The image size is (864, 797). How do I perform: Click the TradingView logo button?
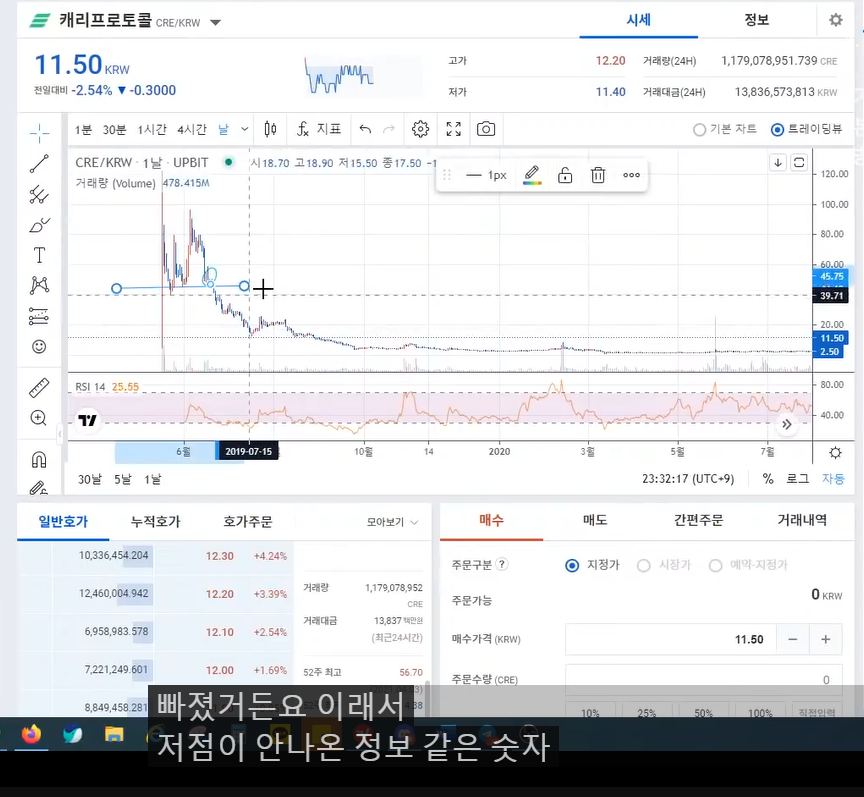pyautogui.click(x=87, y=421)
